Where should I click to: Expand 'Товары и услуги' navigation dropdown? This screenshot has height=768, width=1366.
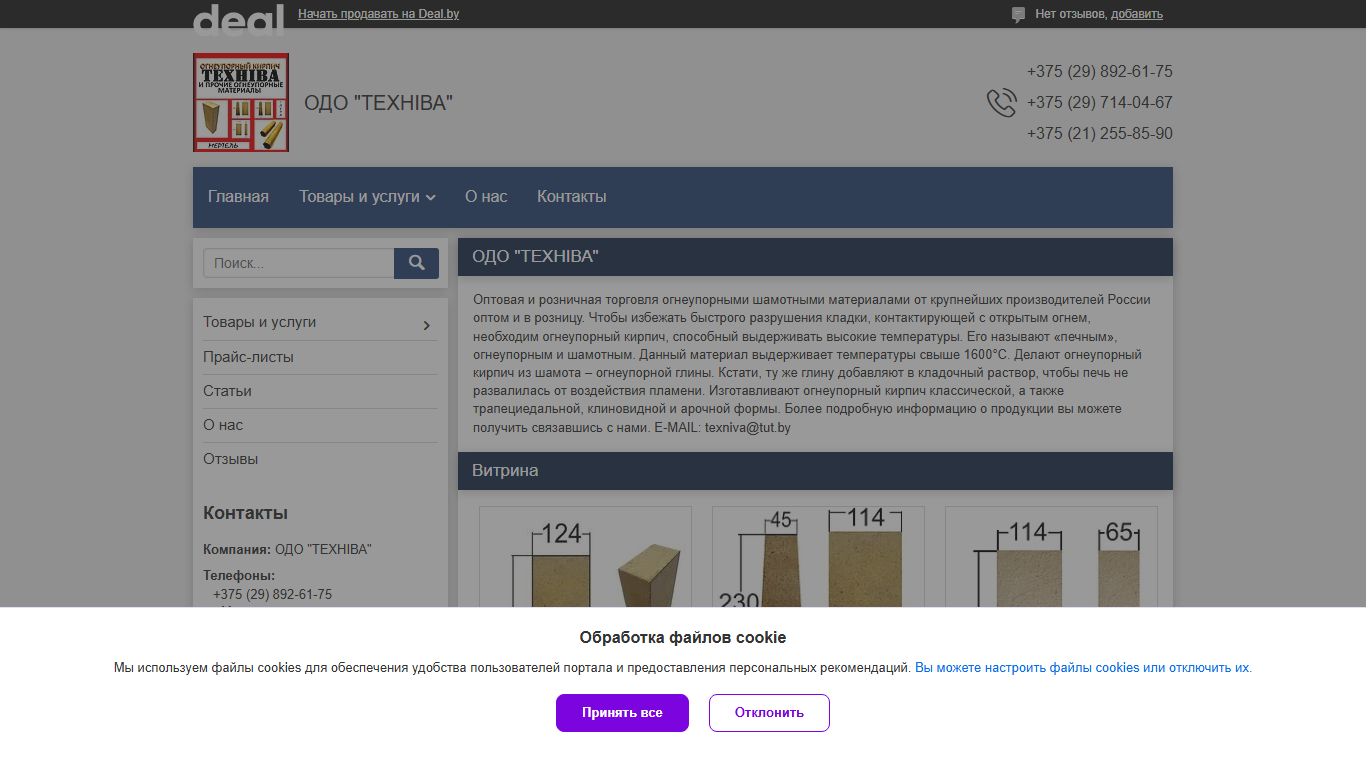(x=367, y=197)
